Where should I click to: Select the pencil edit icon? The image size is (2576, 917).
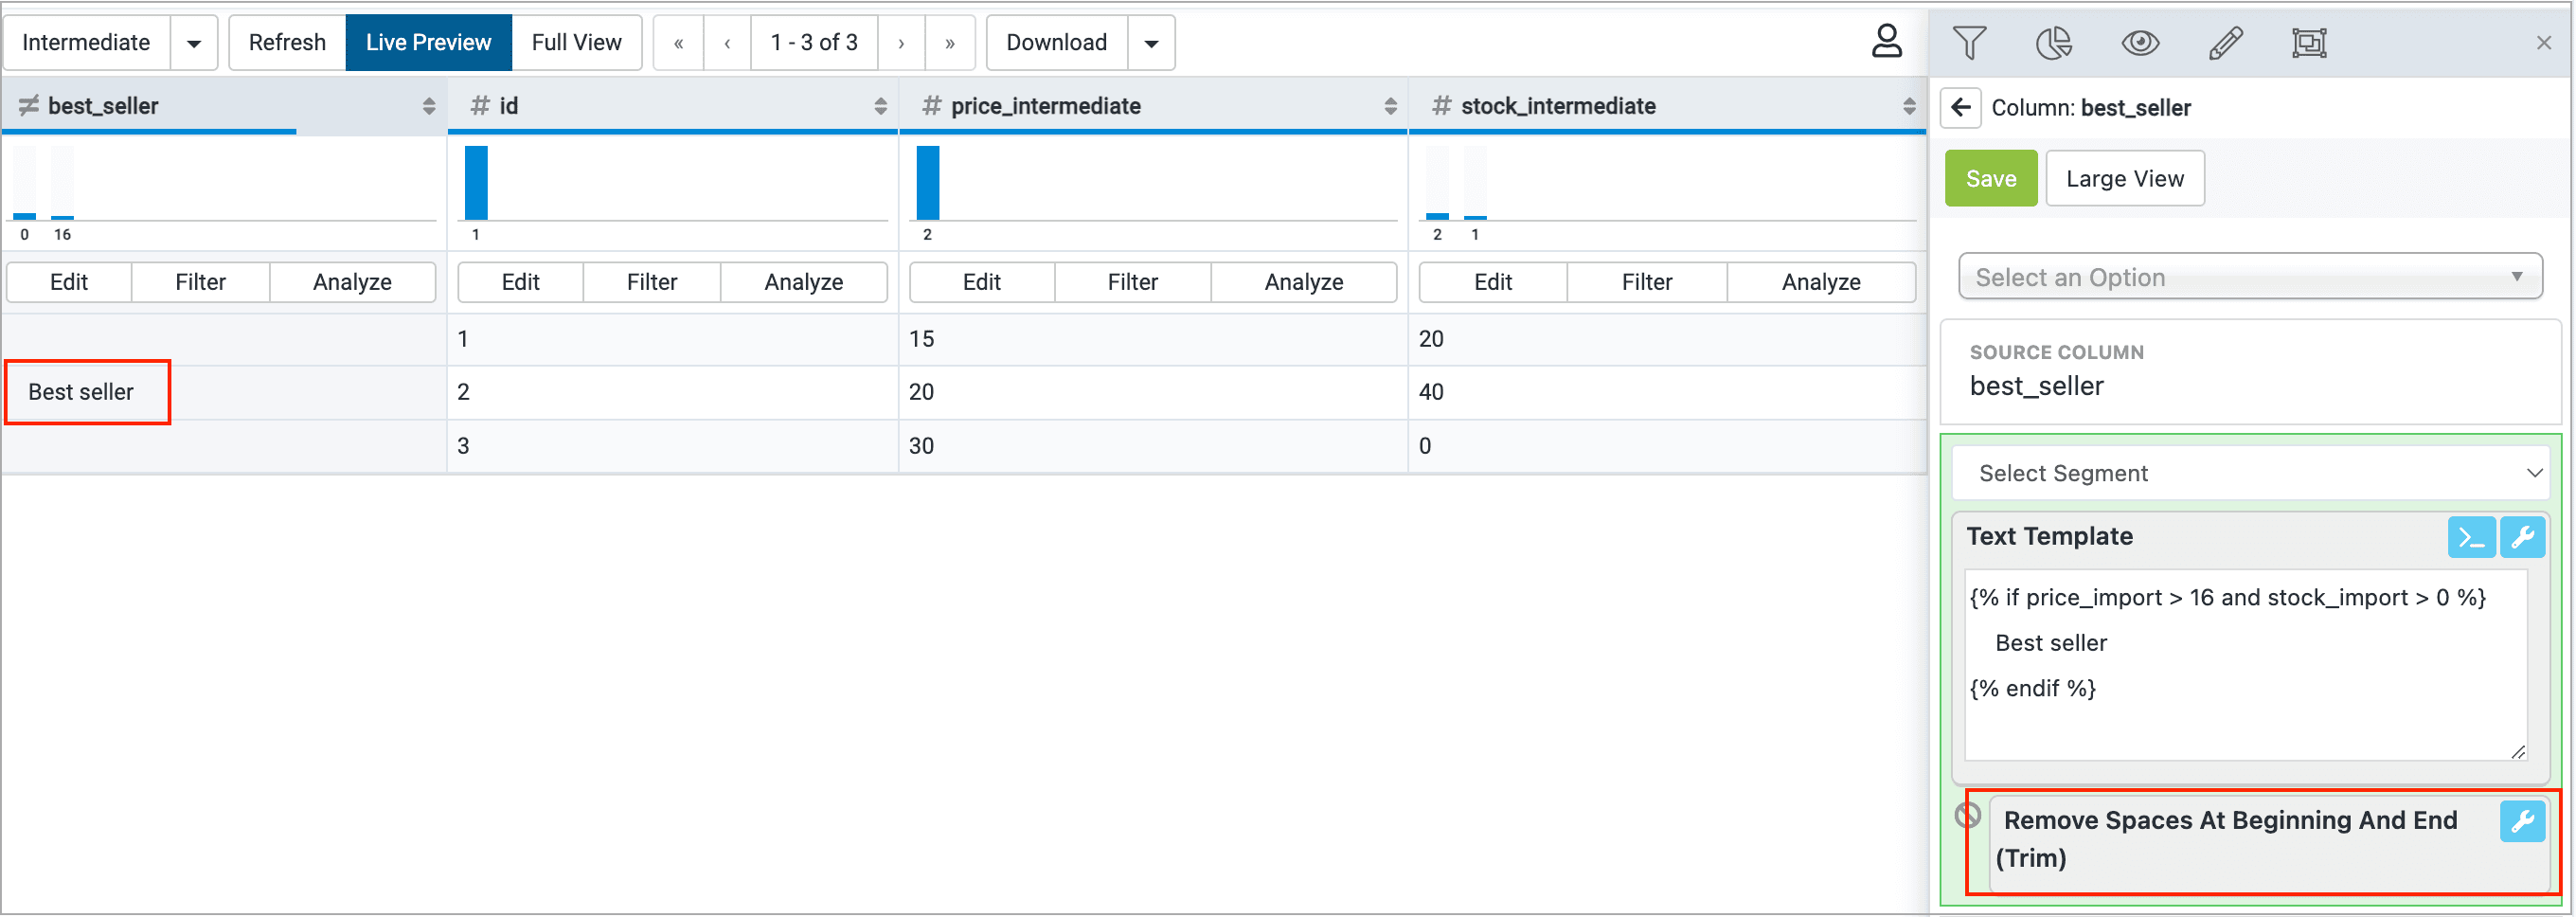2224,43
